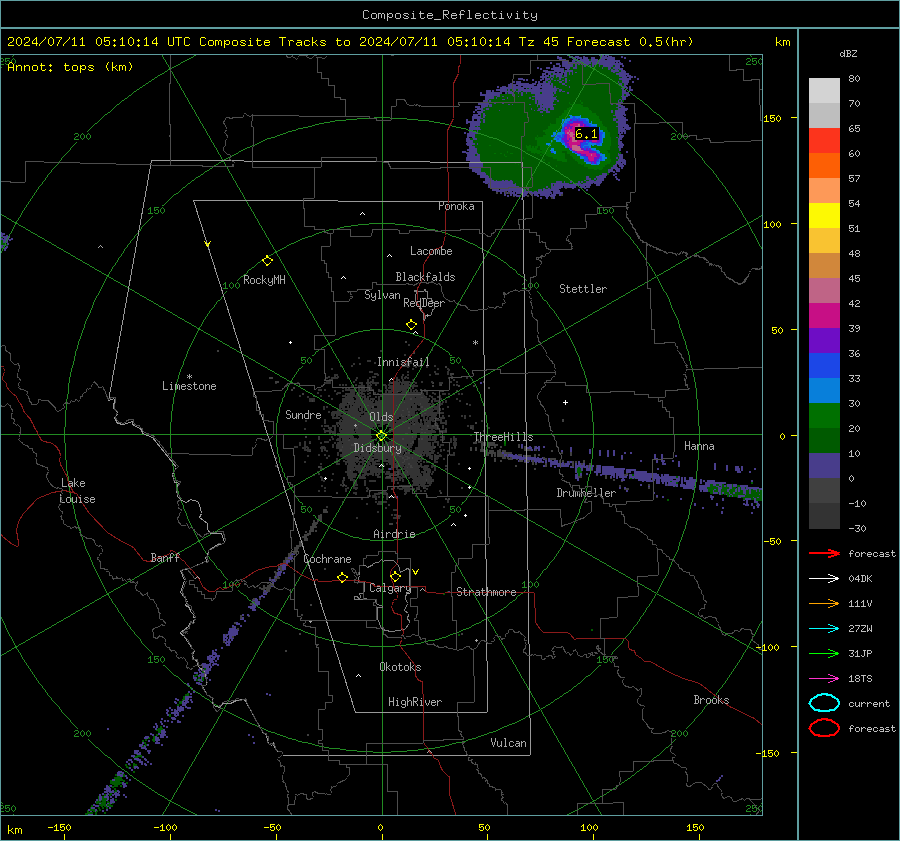Click the Drumheller city label
Image resolution: width=900 pixels, height=841 pixels.
click(x=586, y=493)
